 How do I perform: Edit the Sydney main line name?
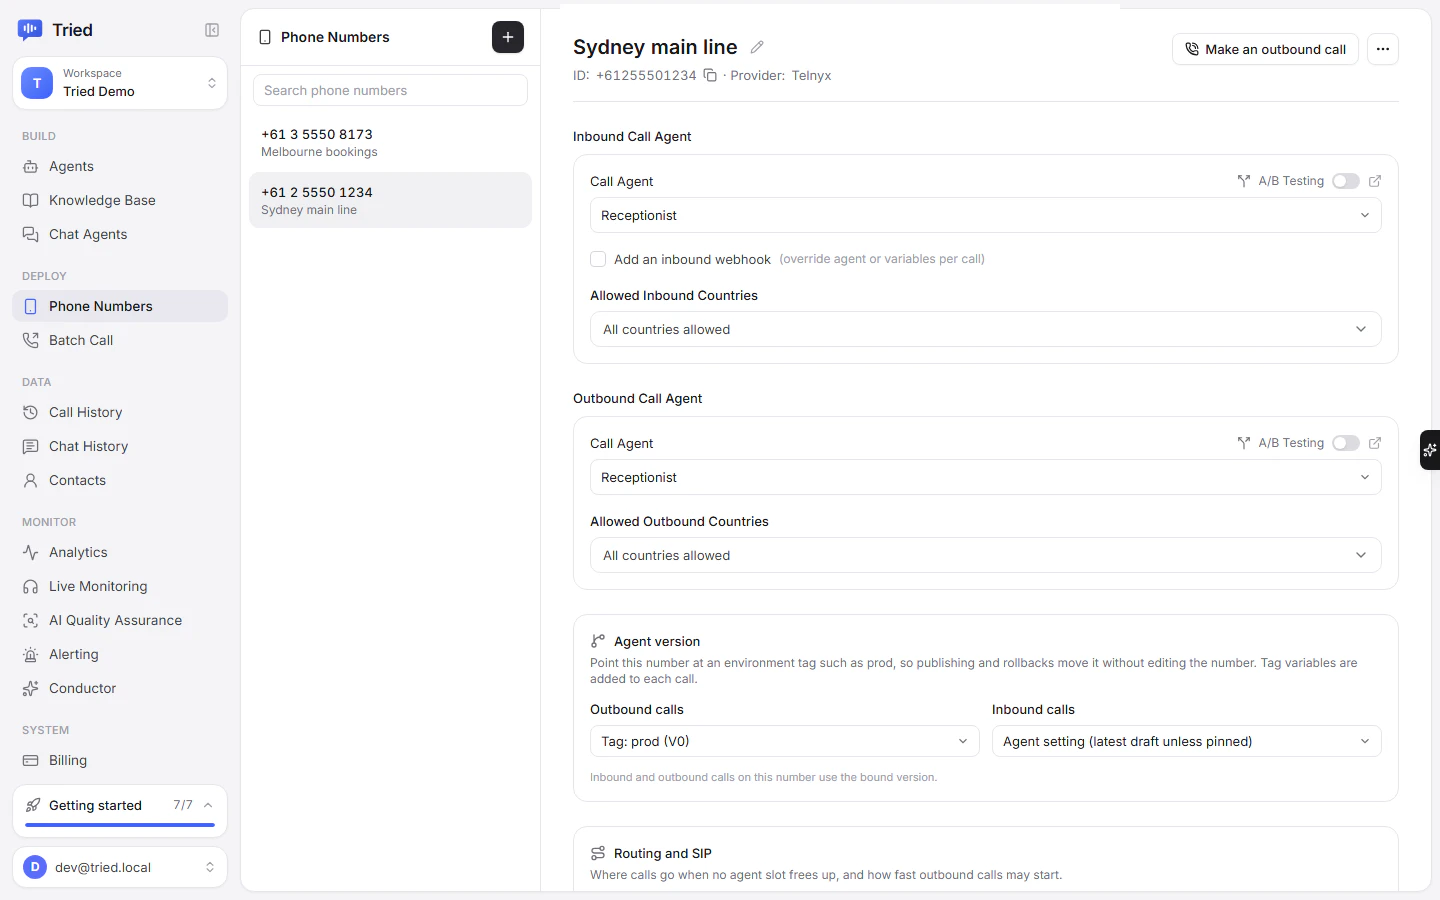tap(757, 47)
